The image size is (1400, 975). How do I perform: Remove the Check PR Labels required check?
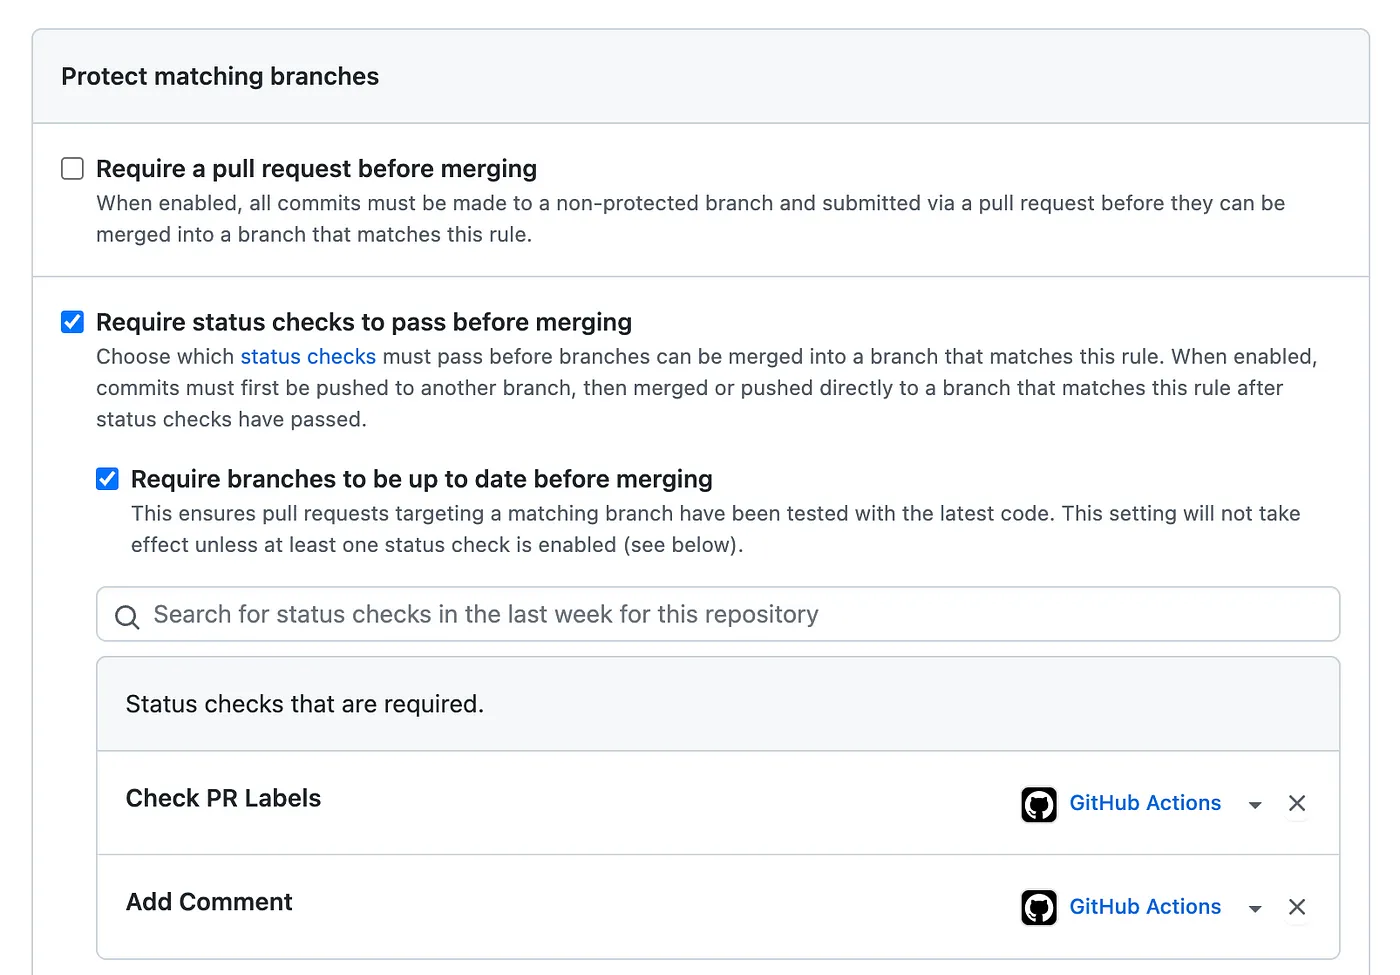(1297, 804)
